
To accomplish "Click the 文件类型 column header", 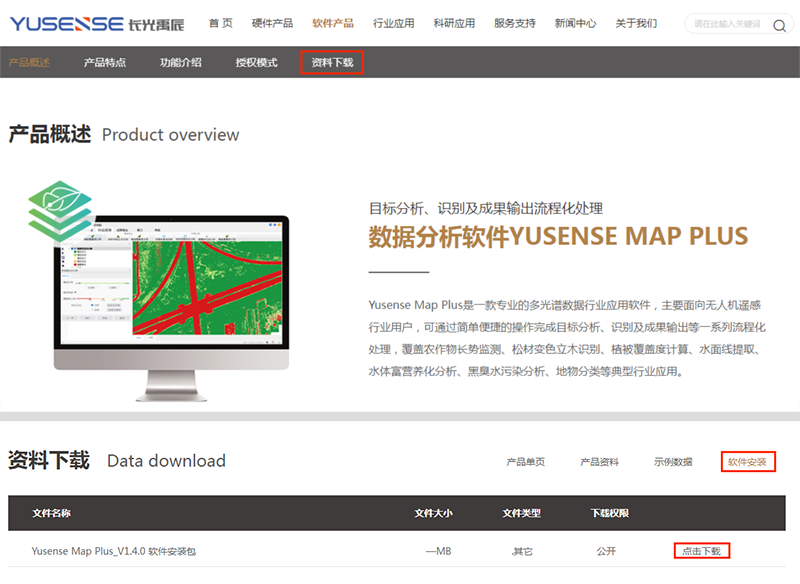I will (521, 513).
